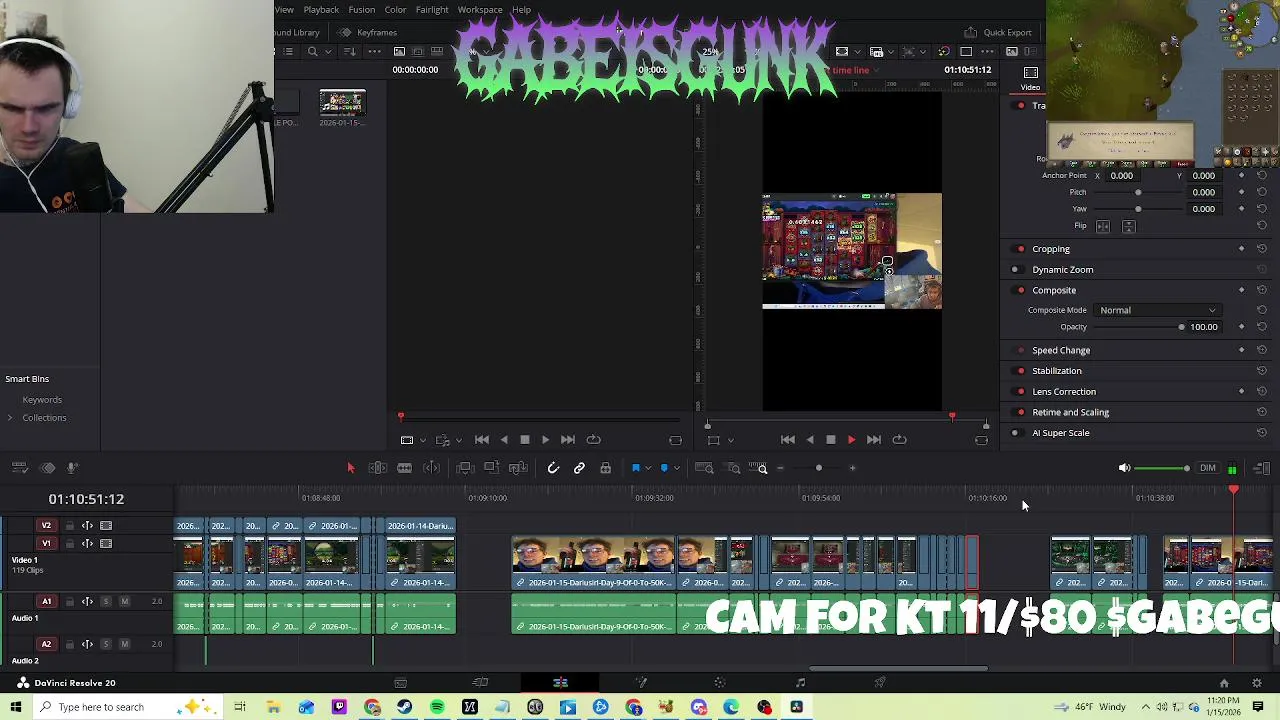Play the source viewer forward
Viewport: 1280px width, 720px height.
tap(545, 440)
